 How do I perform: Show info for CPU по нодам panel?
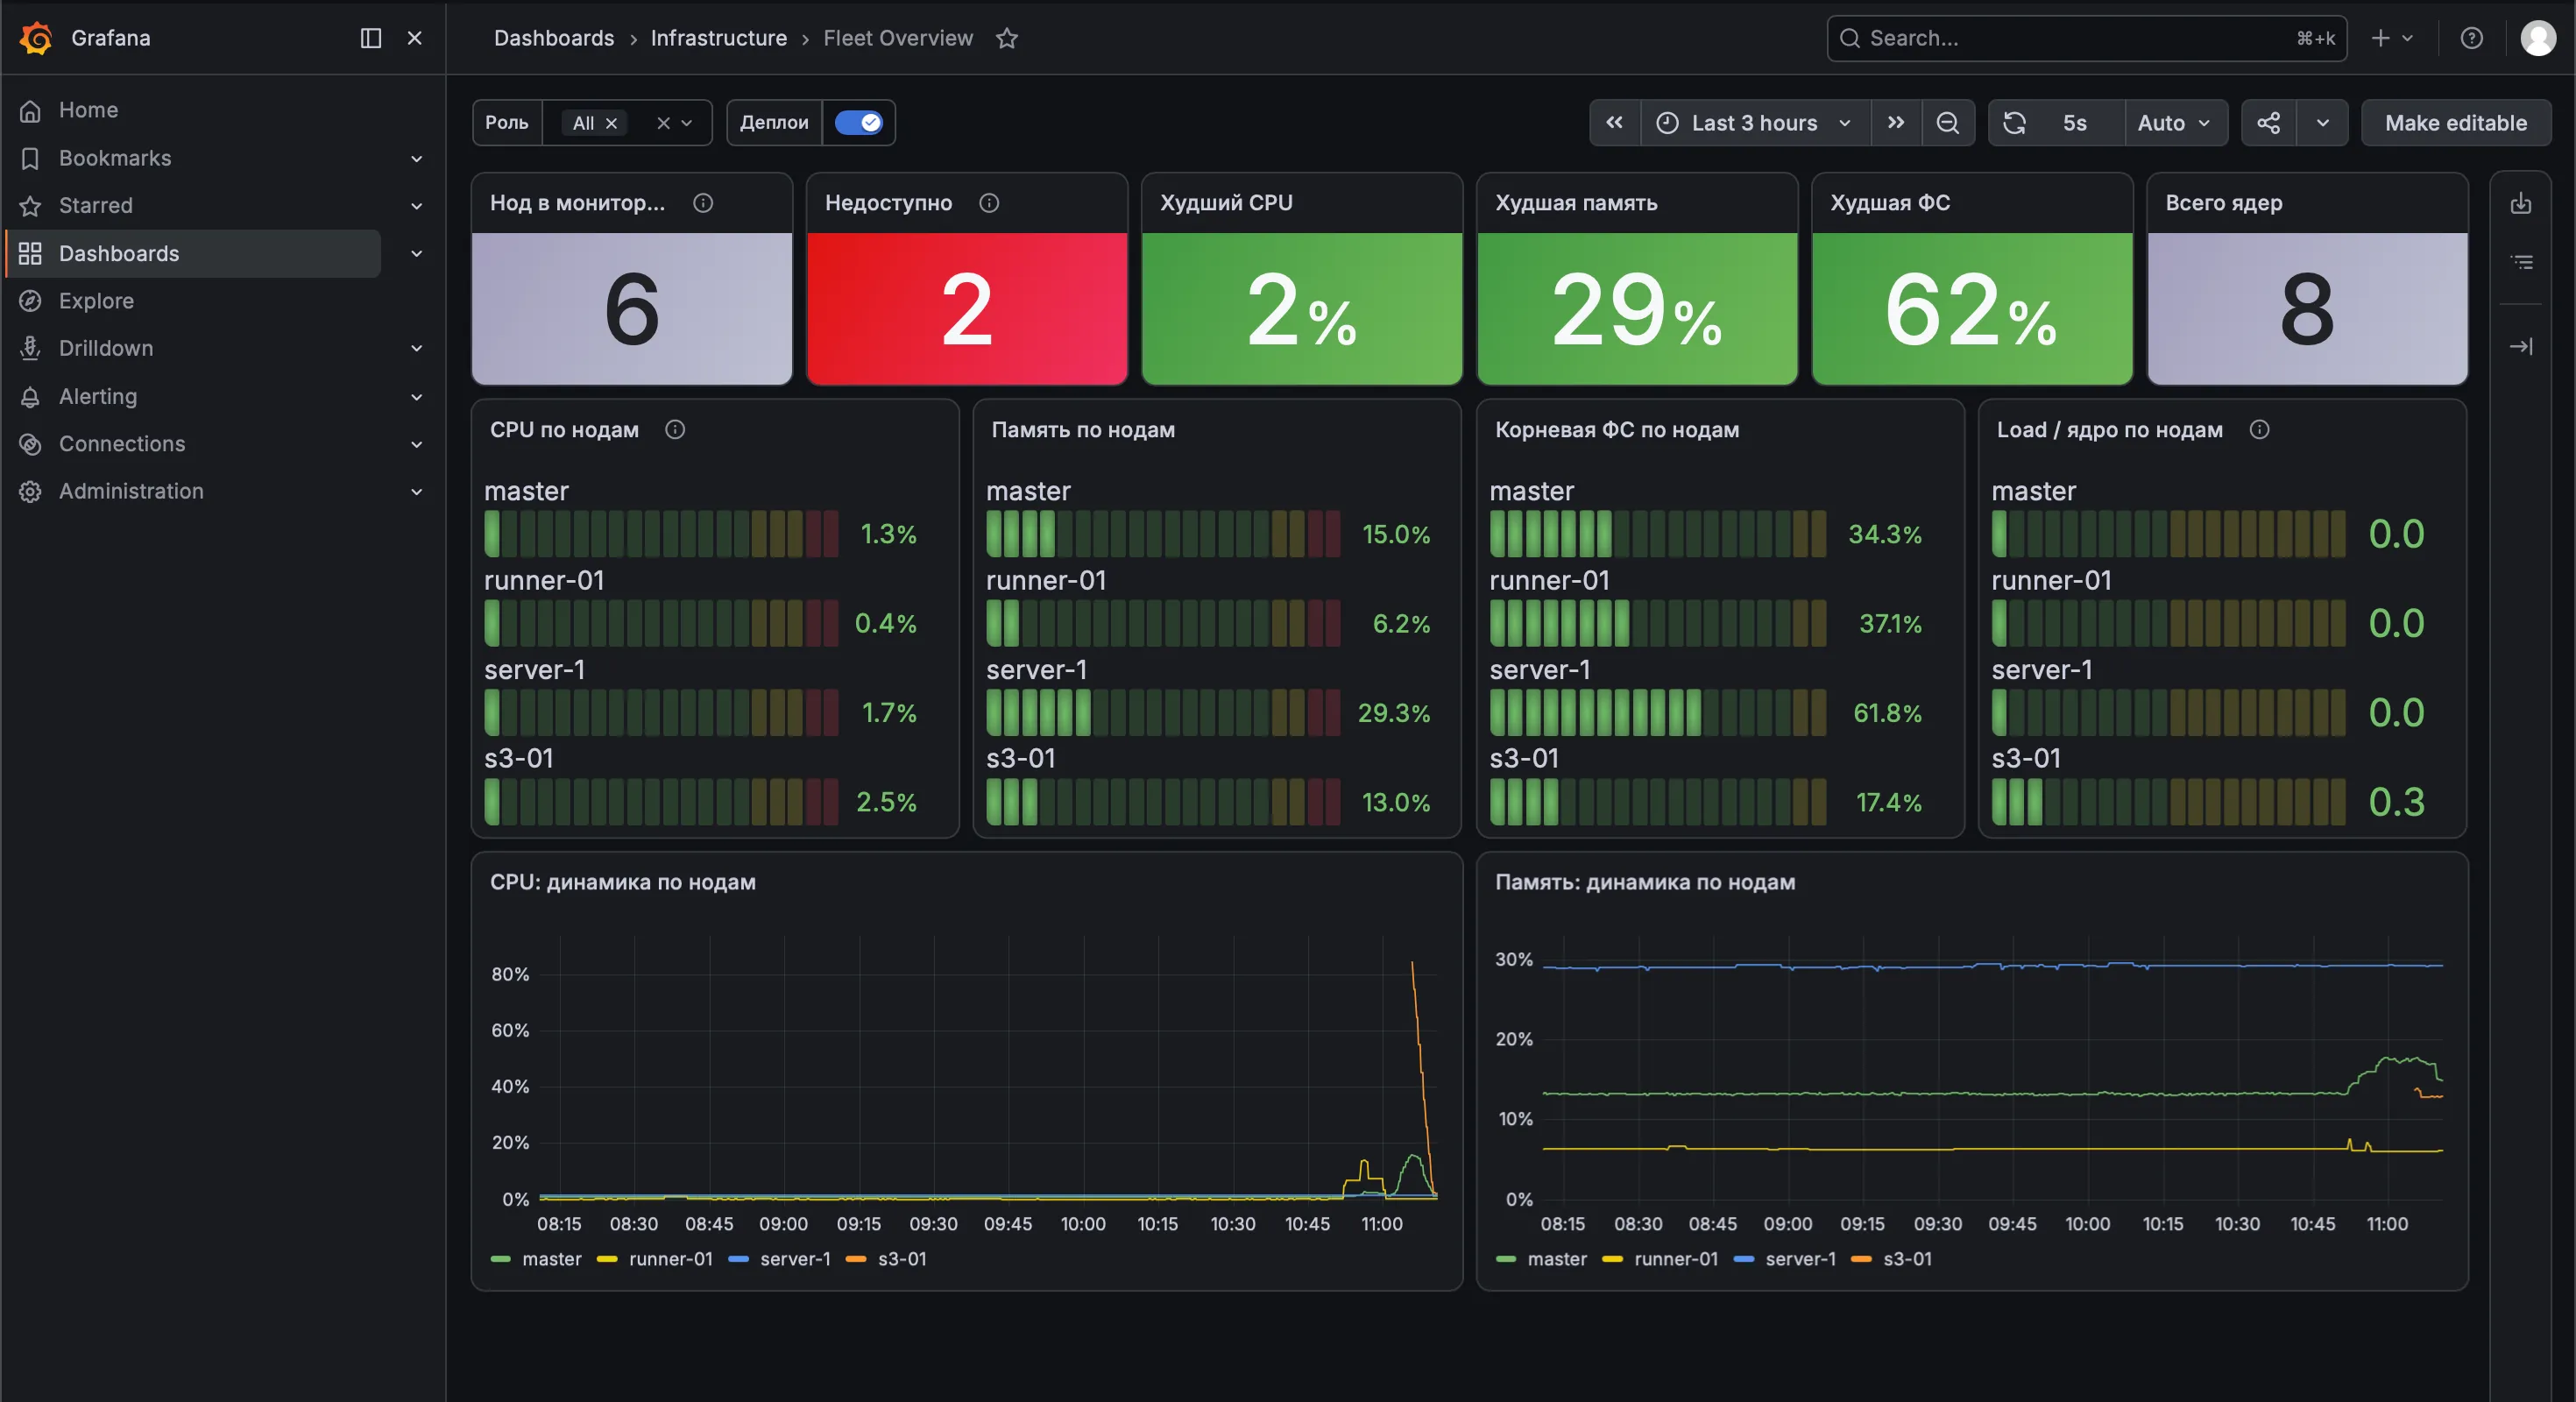(x=675, y=429)
